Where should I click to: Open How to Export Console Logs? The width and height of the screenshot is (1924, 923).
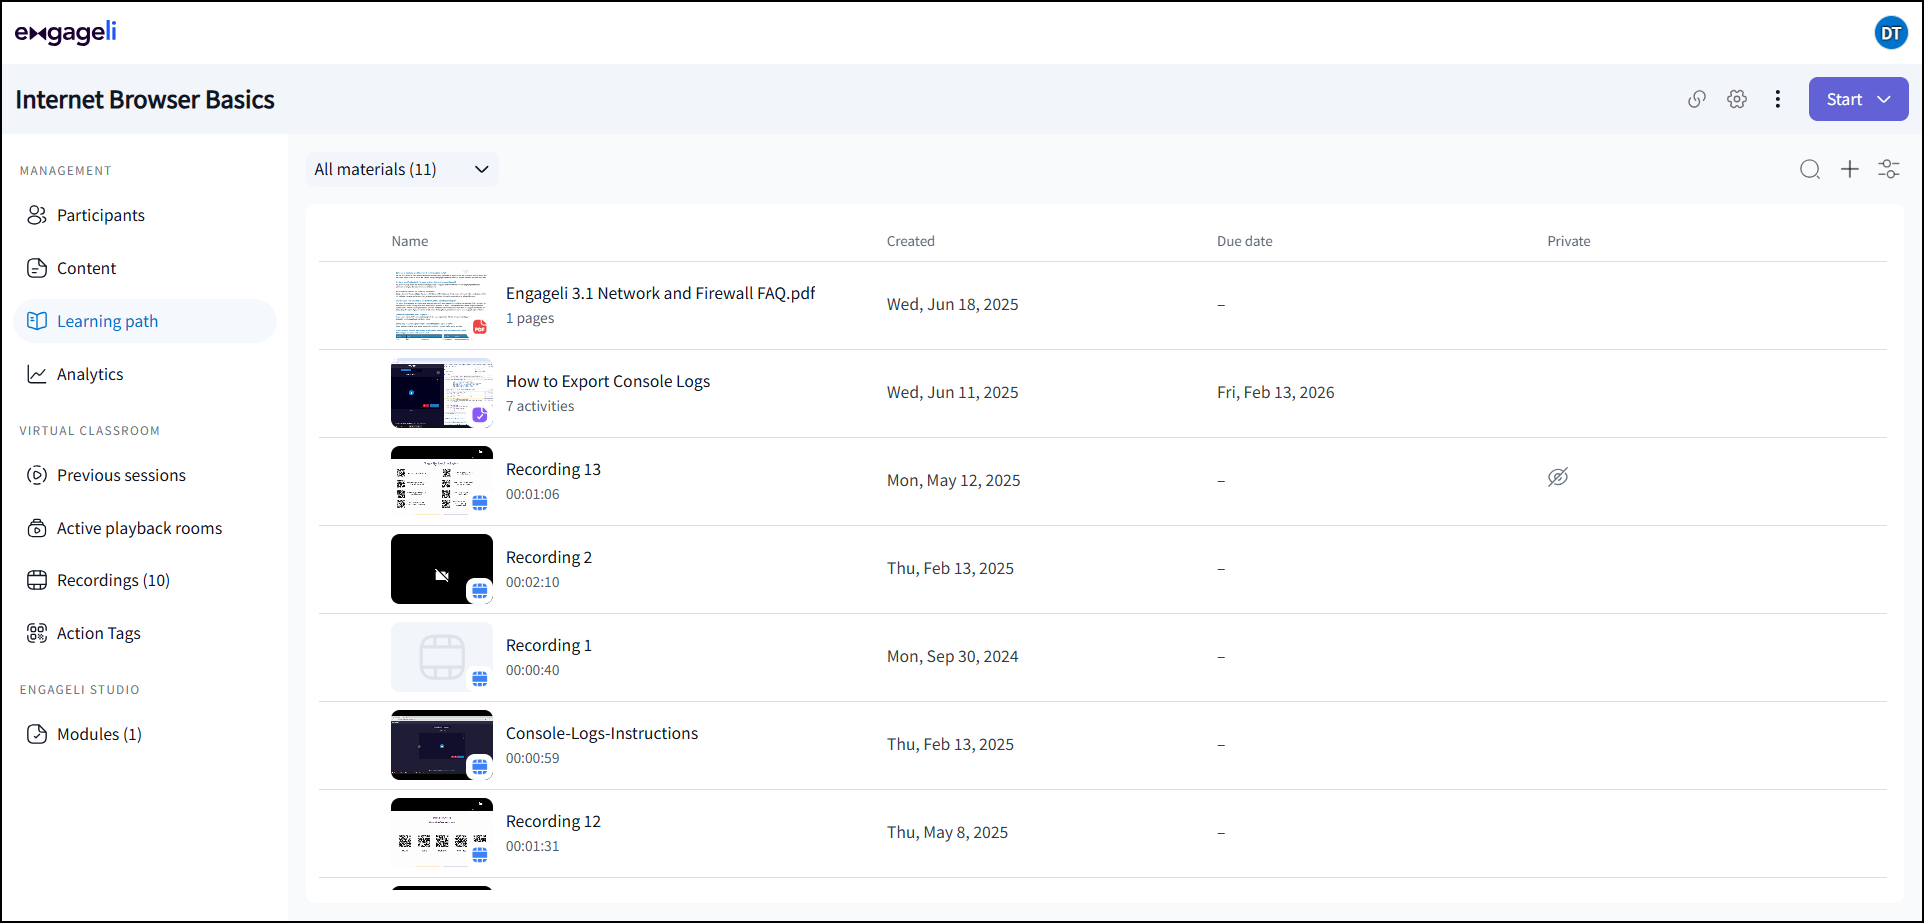tap(608, 381)
